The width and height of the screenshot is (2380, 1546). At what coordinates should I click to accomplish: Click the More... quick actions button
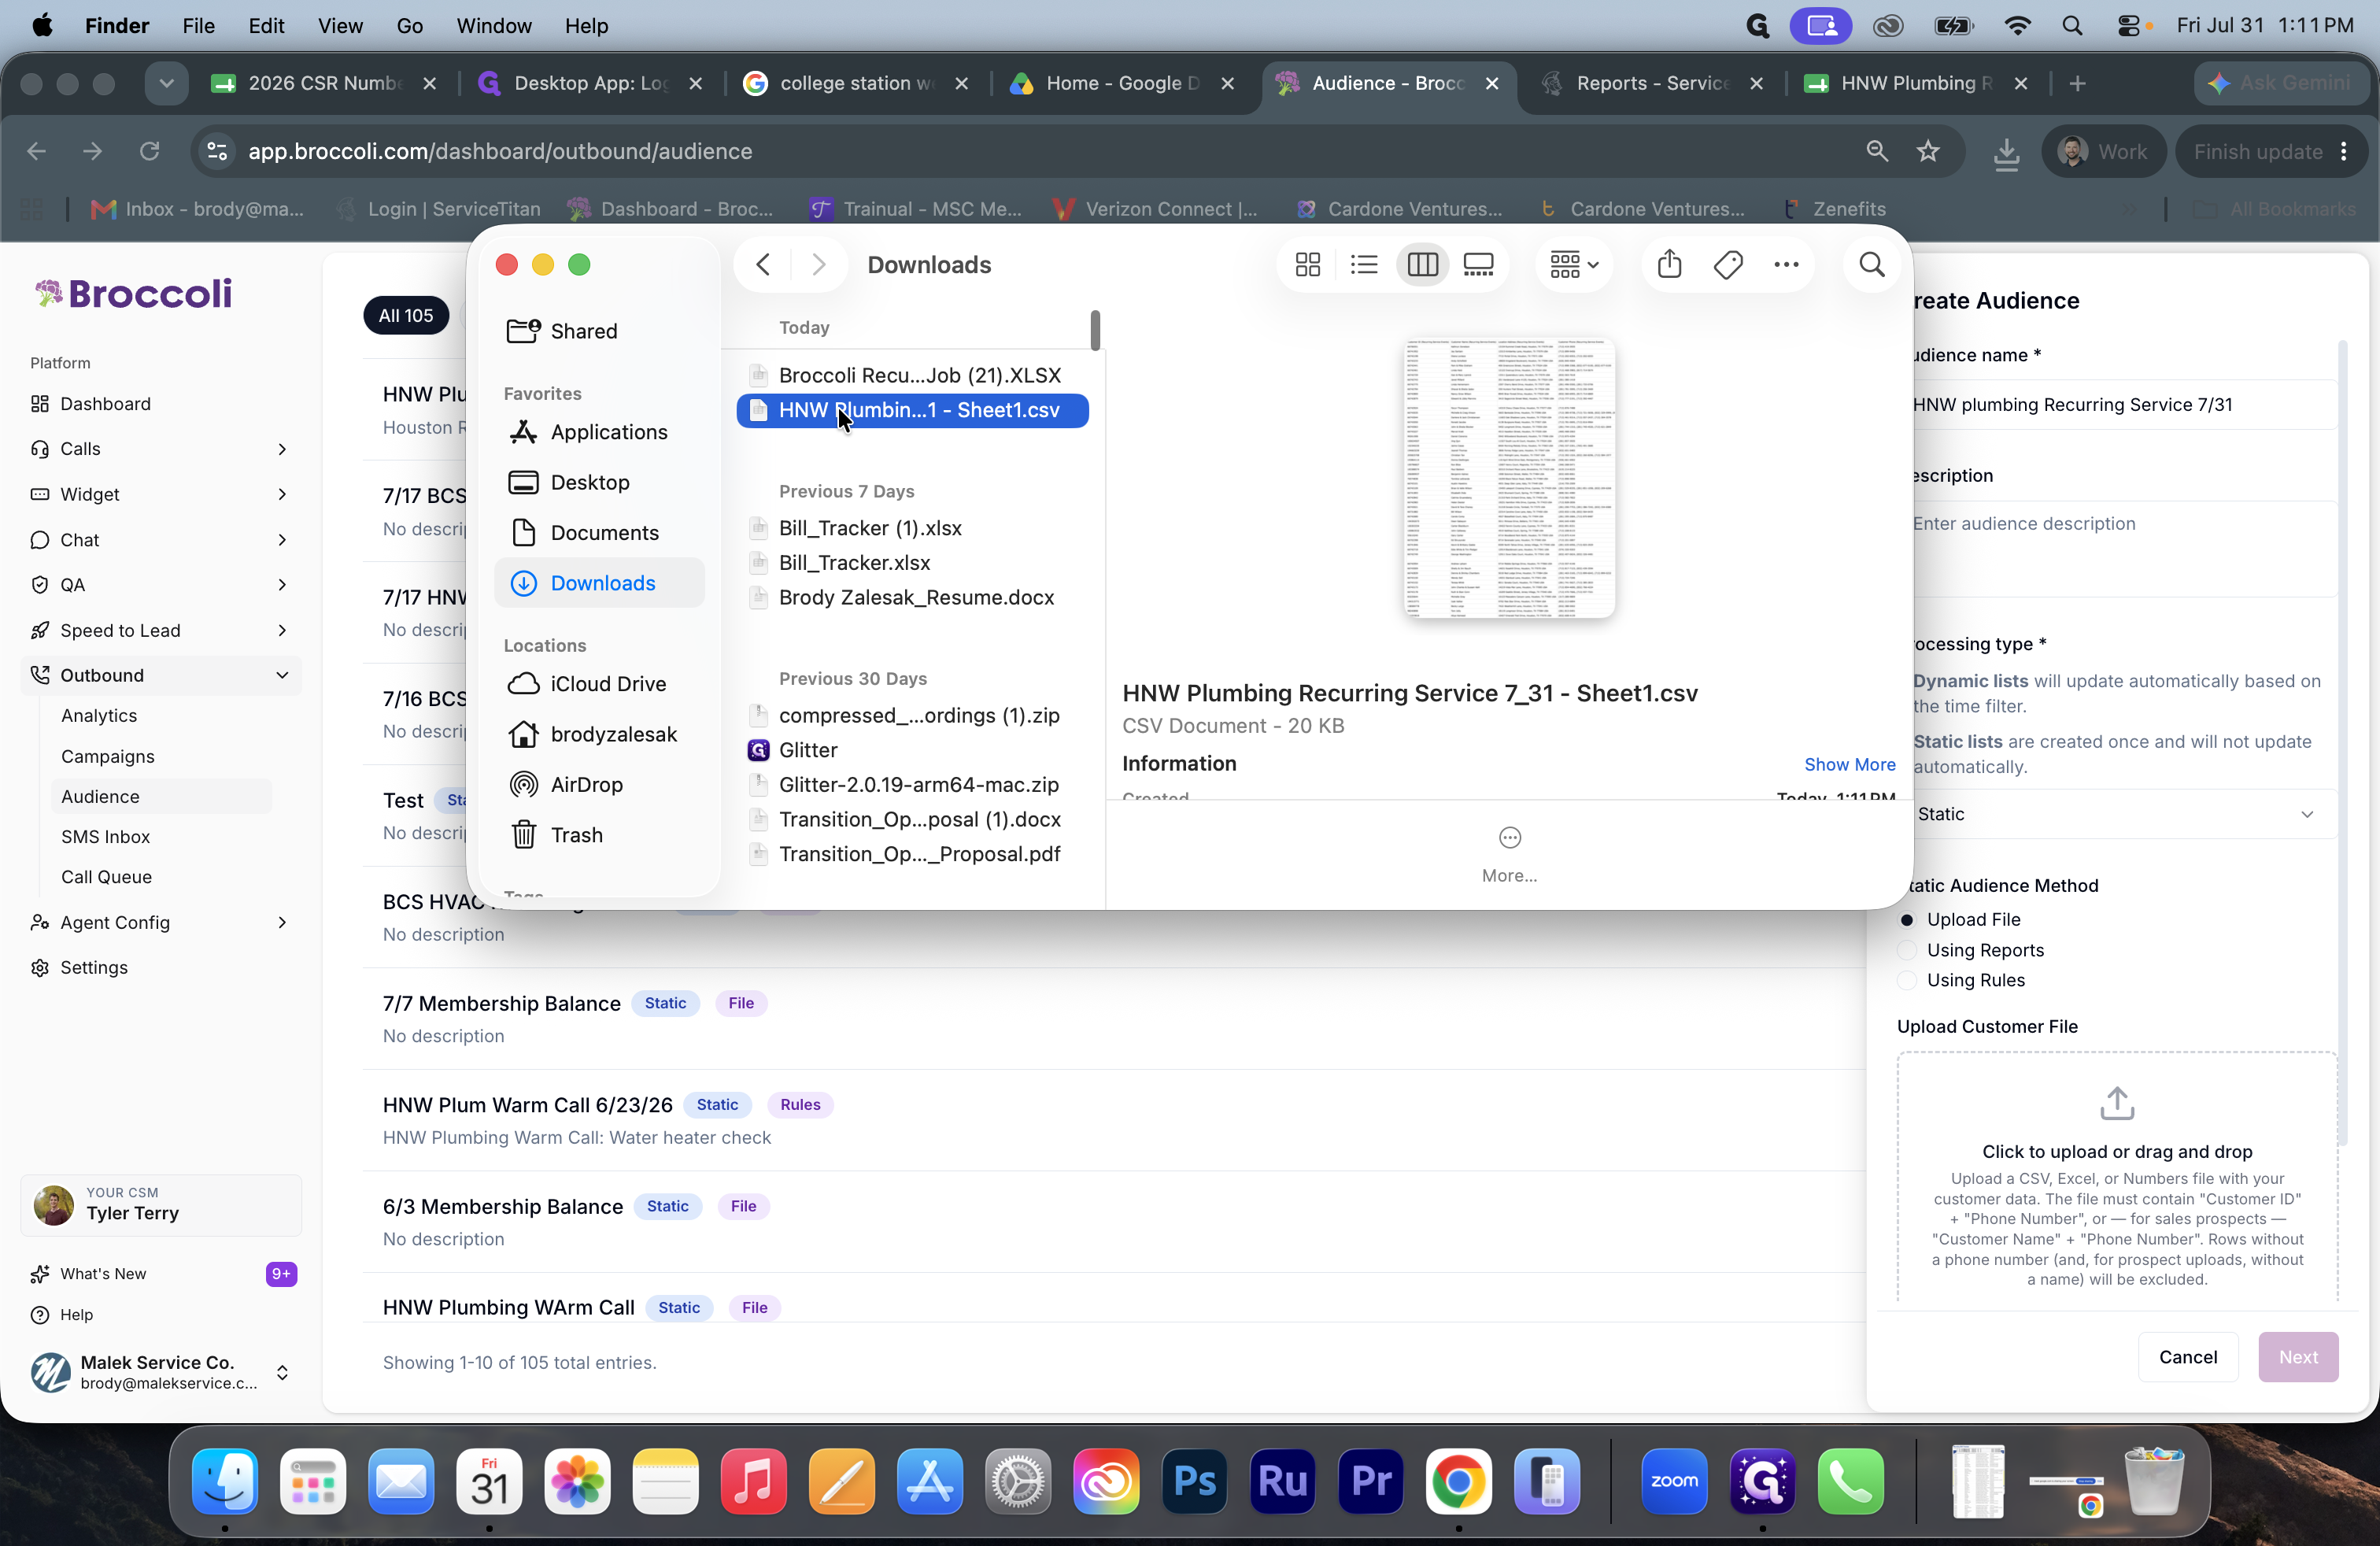tap(1509, 855)
